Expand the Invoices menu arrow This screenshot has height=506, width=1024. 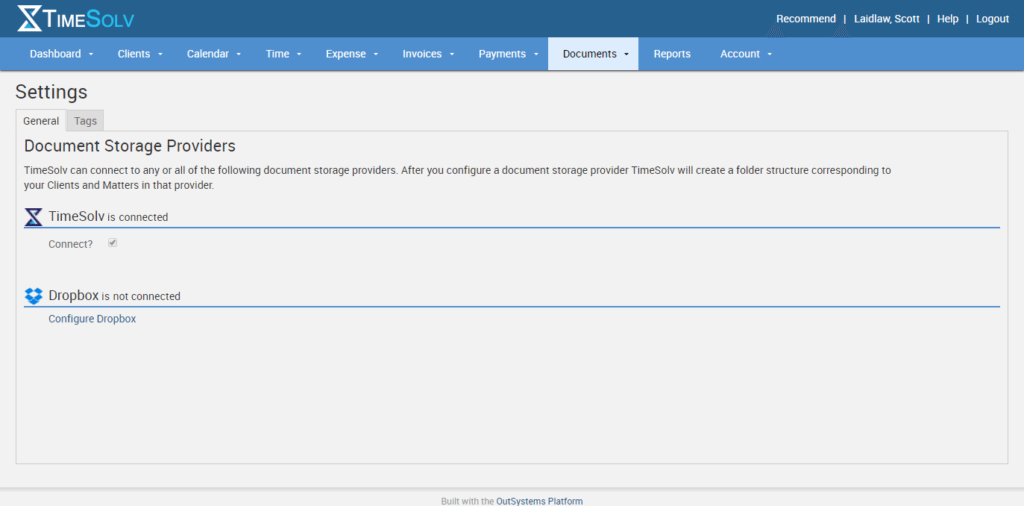(452, 54)
